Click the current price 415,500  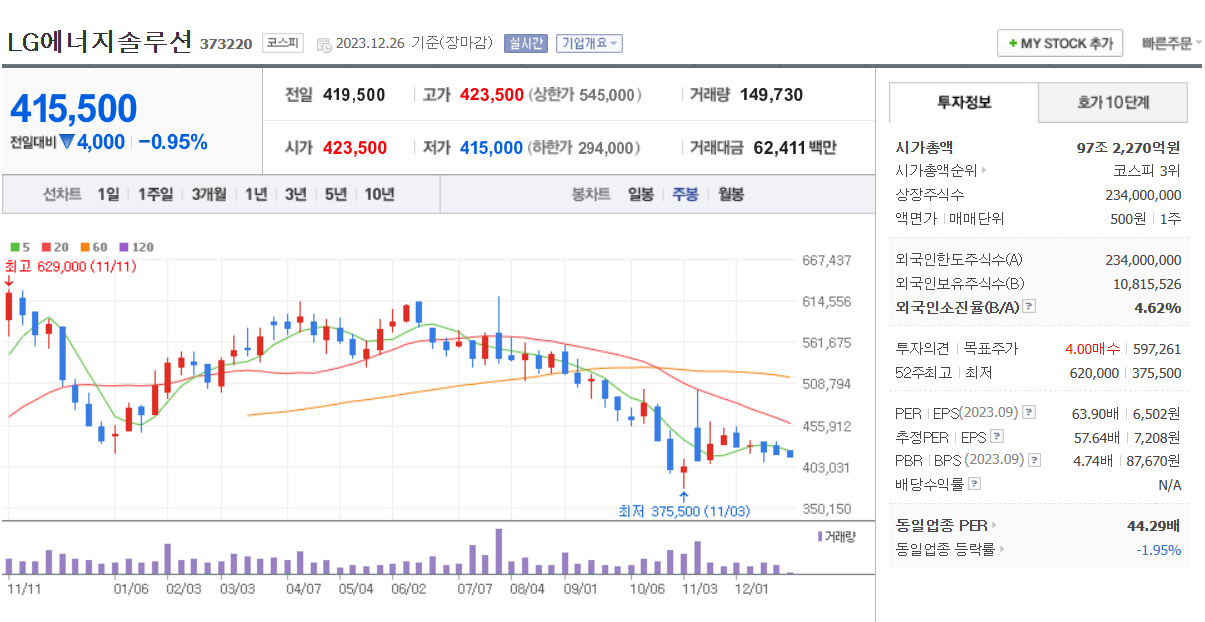(x=73, y=108)
